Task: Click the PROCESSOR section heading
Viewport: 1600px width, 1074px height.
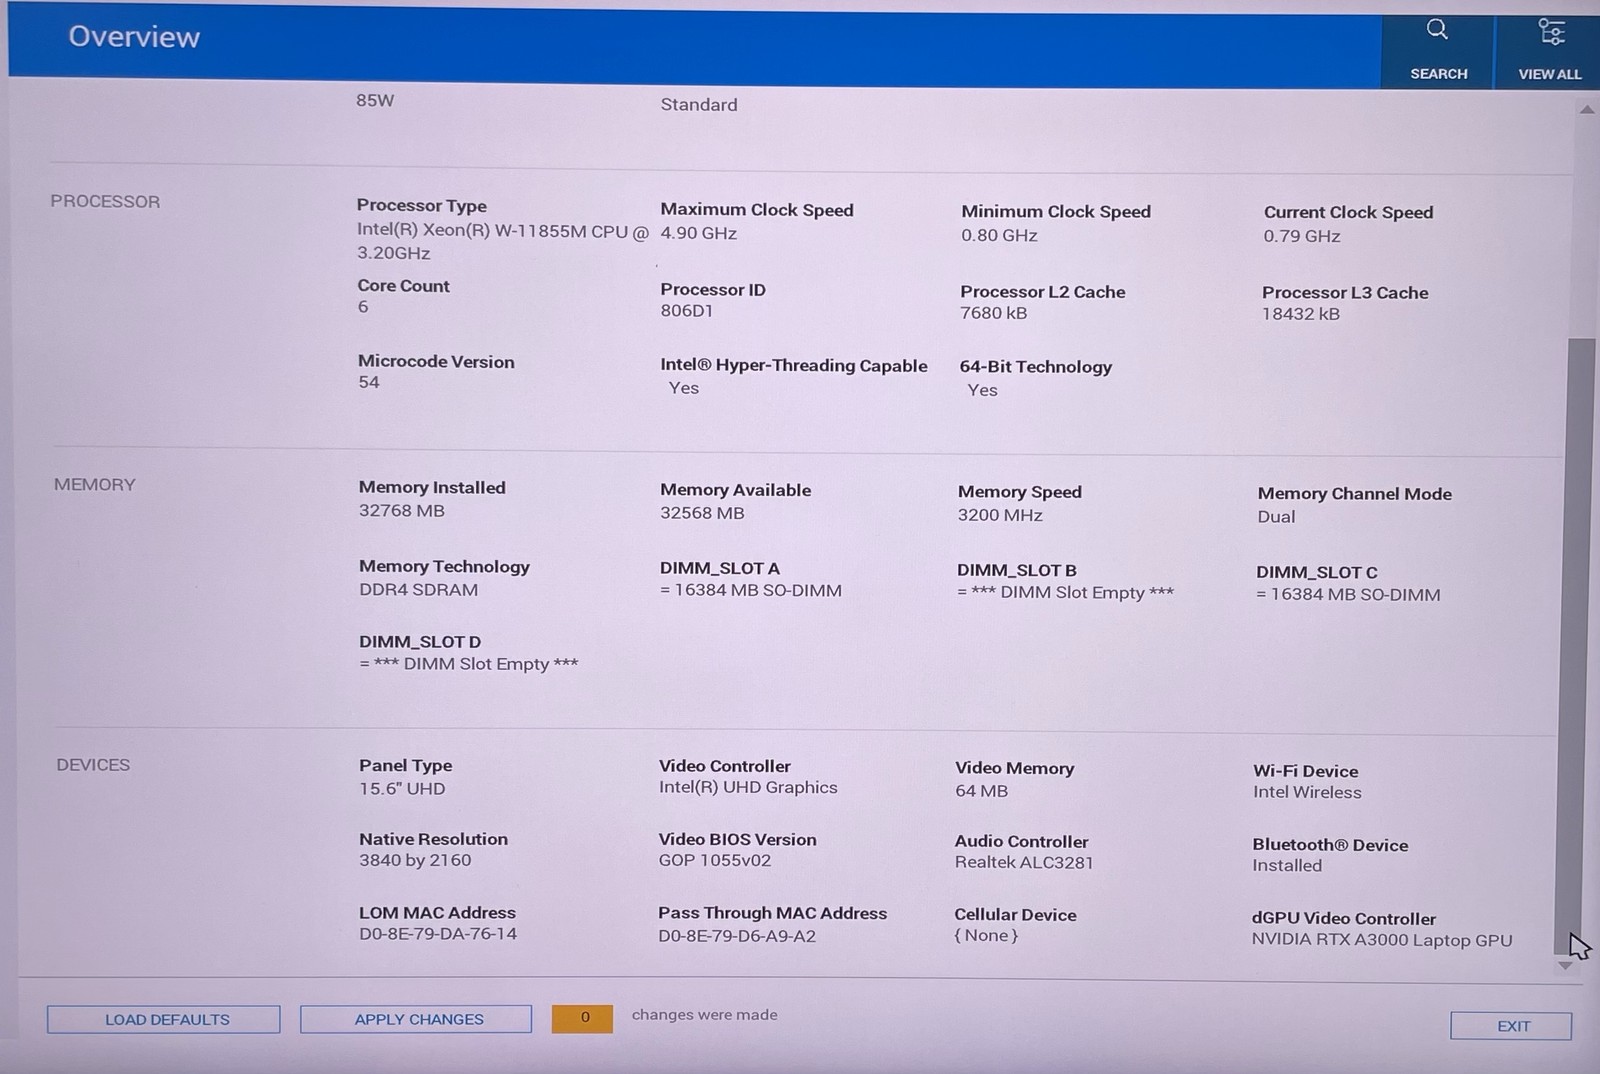Action: click(x=105, y=201)
